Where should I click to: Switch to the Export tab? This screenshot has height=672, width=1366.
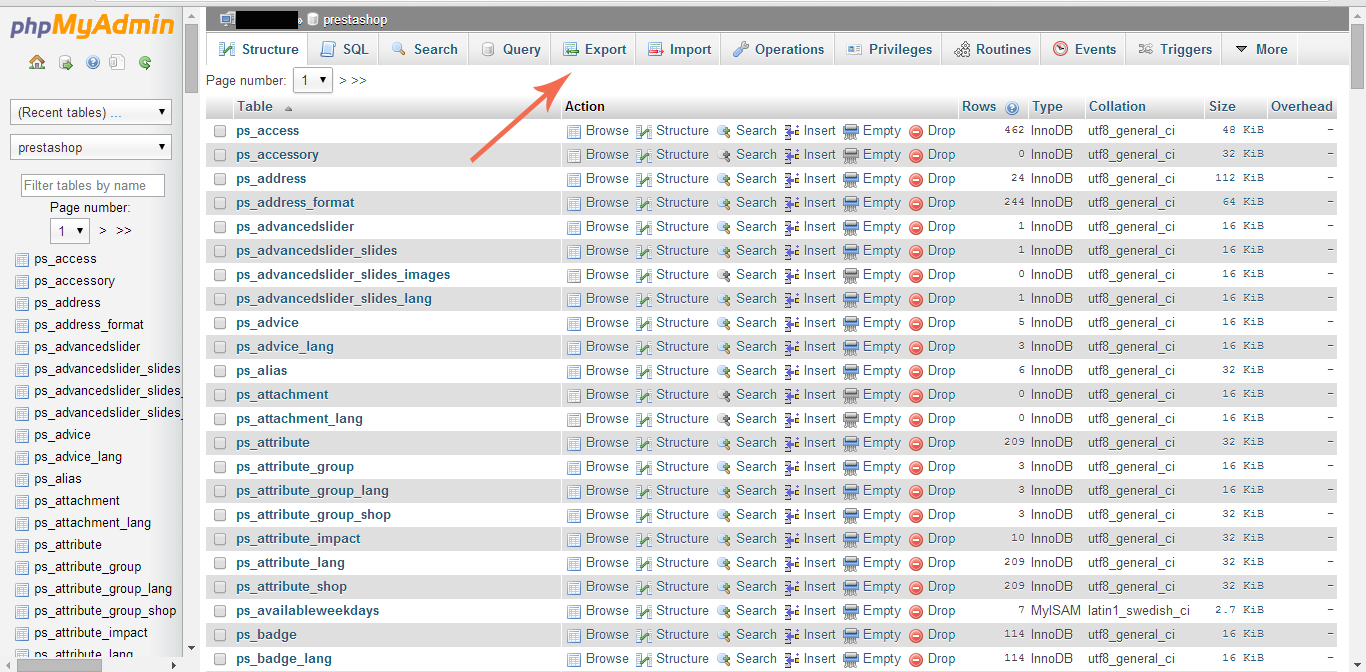594,49
